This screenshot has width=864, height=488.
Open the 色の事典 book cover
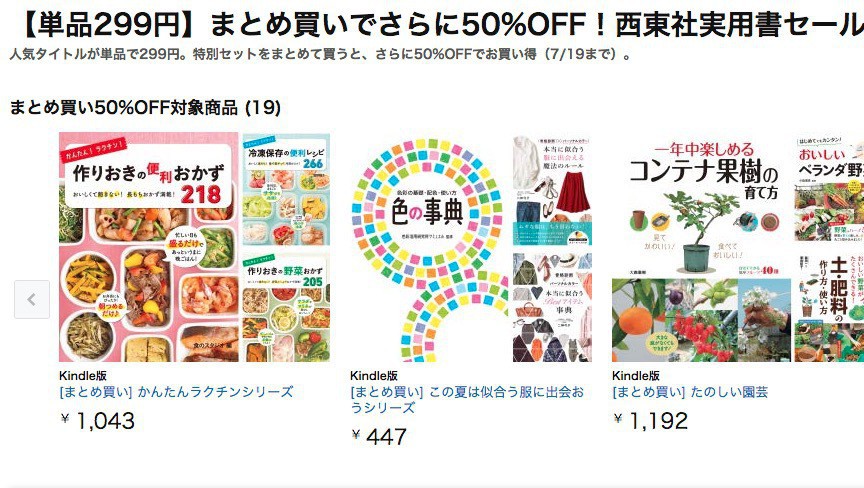pyautogui.click(x=426, y=247)
